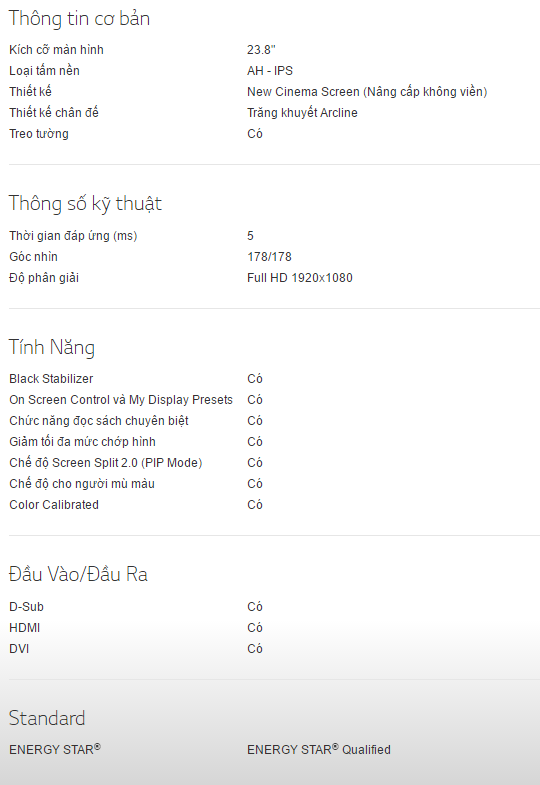Click the Thông số kỹ thuật heading
The height and width of the screenshot is (785, 540).
tap(85, 204)
